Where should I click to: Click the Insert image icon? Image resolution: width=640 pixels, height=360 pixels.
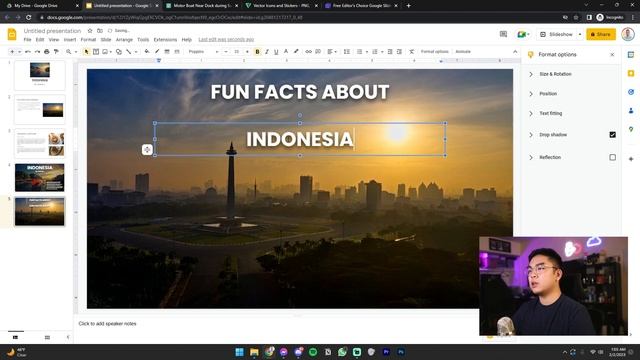[105, 52]
